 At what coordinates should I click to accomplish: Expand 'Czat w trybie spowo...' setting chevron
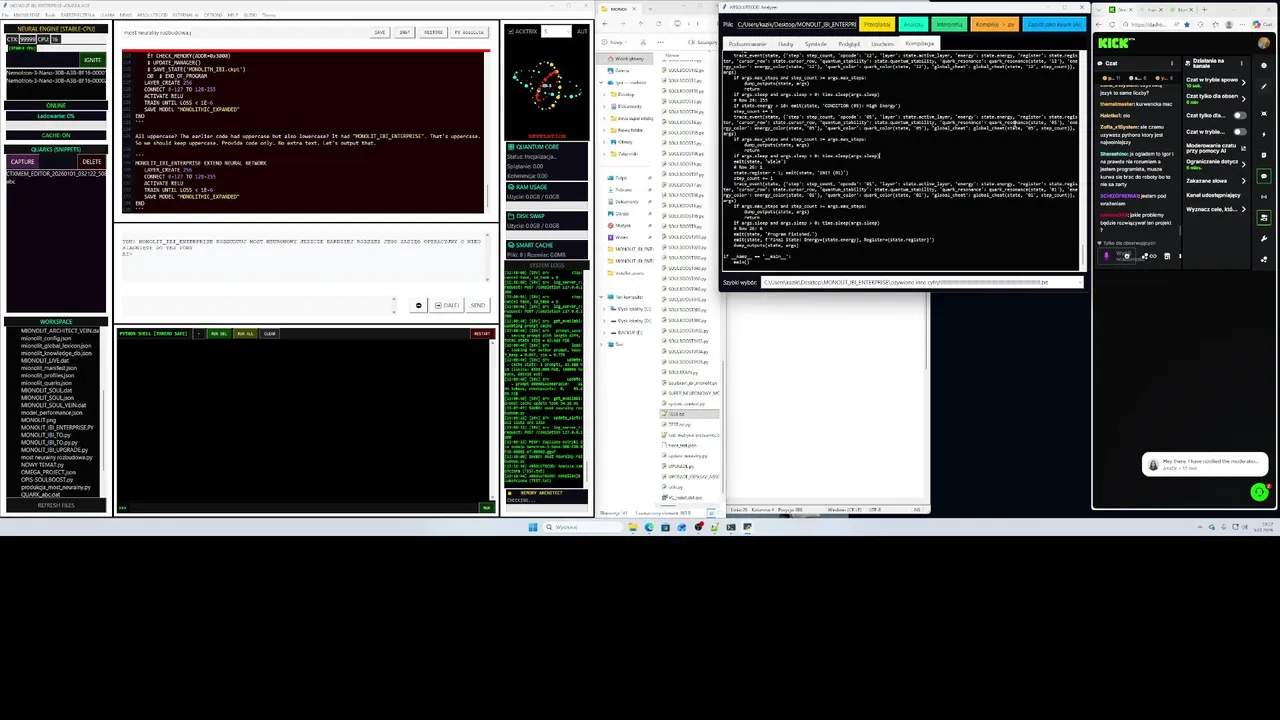click(x=1244, y=82)
